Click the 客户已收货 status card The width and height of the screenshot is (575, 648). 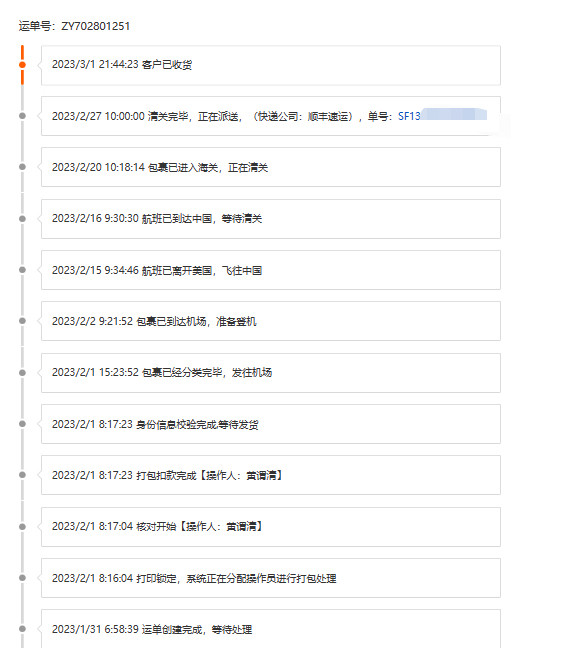[x=271, y=65]
